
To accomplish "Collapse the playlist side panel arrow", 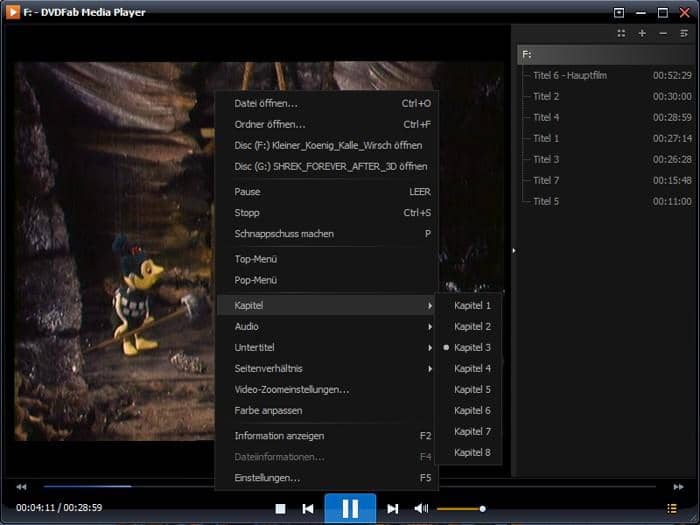I will 514,251.
